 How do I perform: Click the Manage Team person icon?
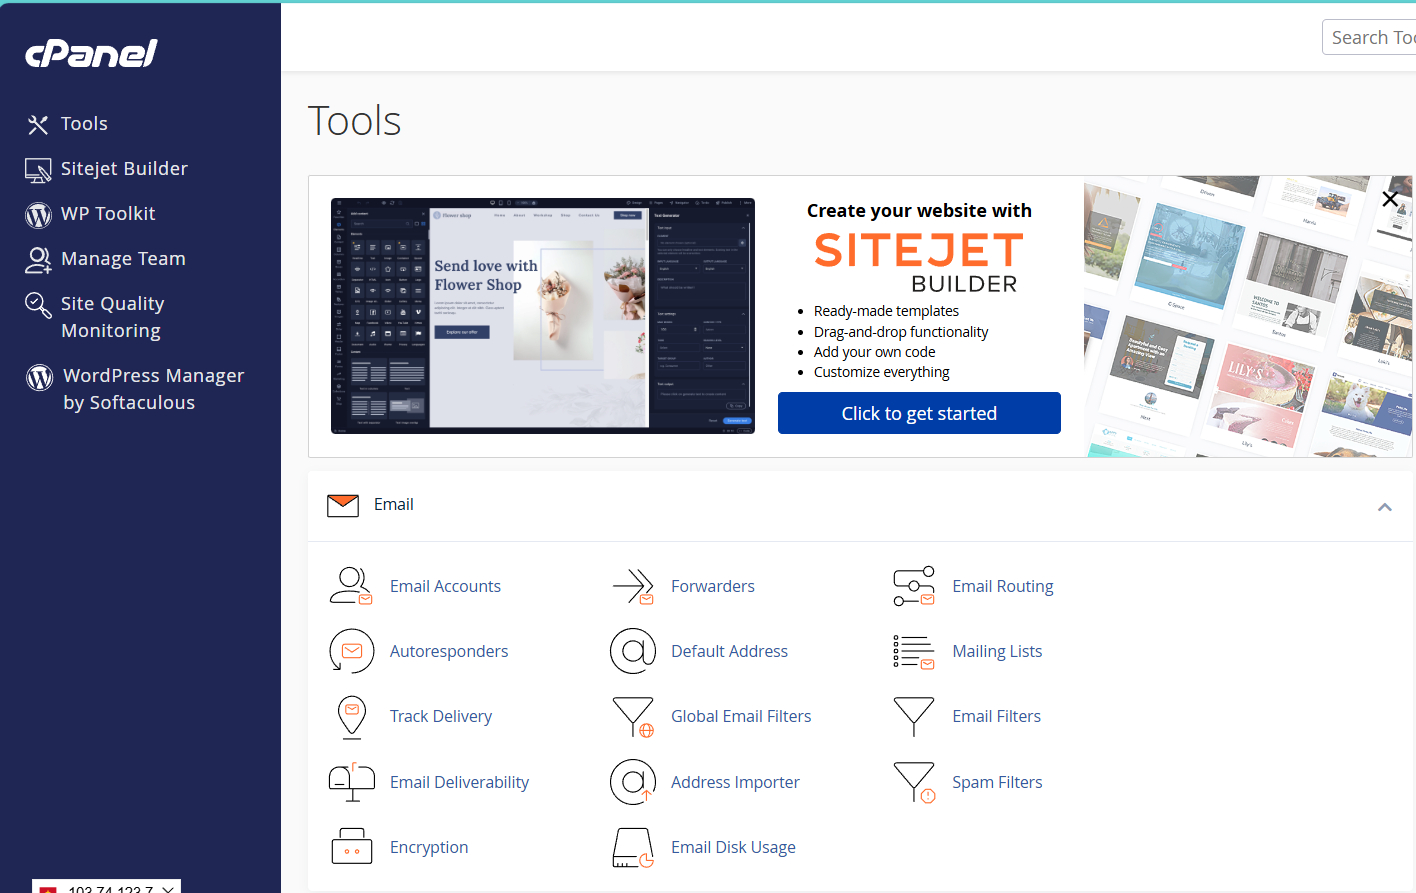[38, 260]
